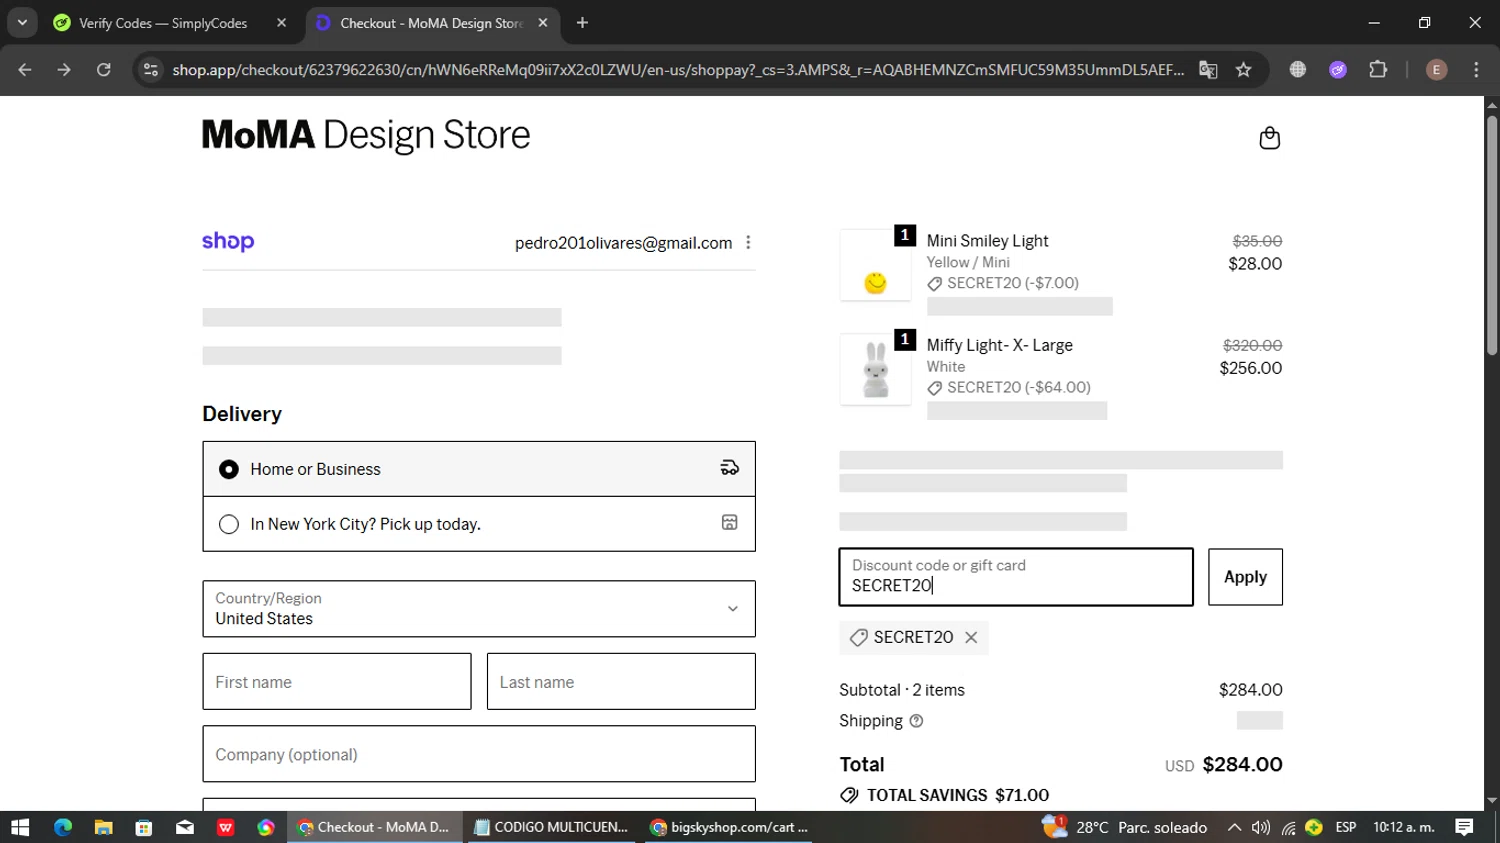Image resolution: width=1500 pixels, height=843 pixels.
Task: Close the Verify Codes tab
Action: 281,23
